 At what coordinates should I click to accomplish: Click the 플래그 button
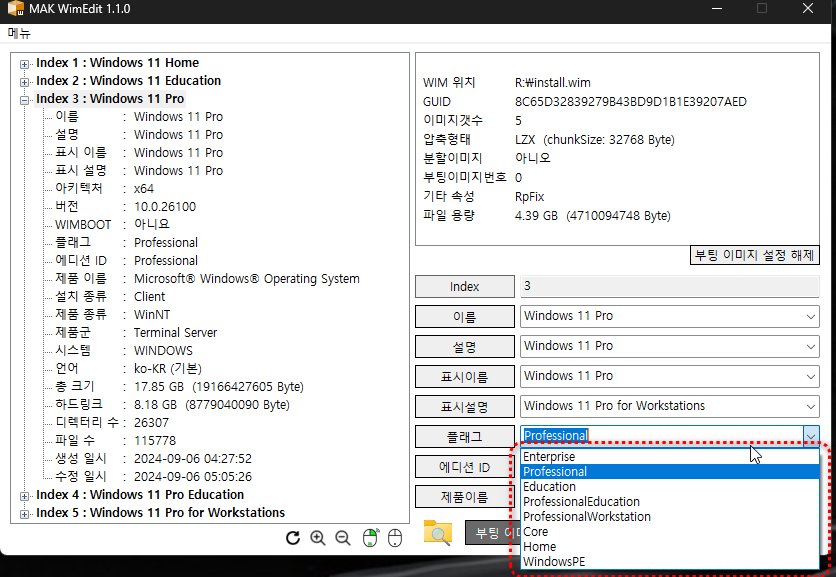point(464,437)
